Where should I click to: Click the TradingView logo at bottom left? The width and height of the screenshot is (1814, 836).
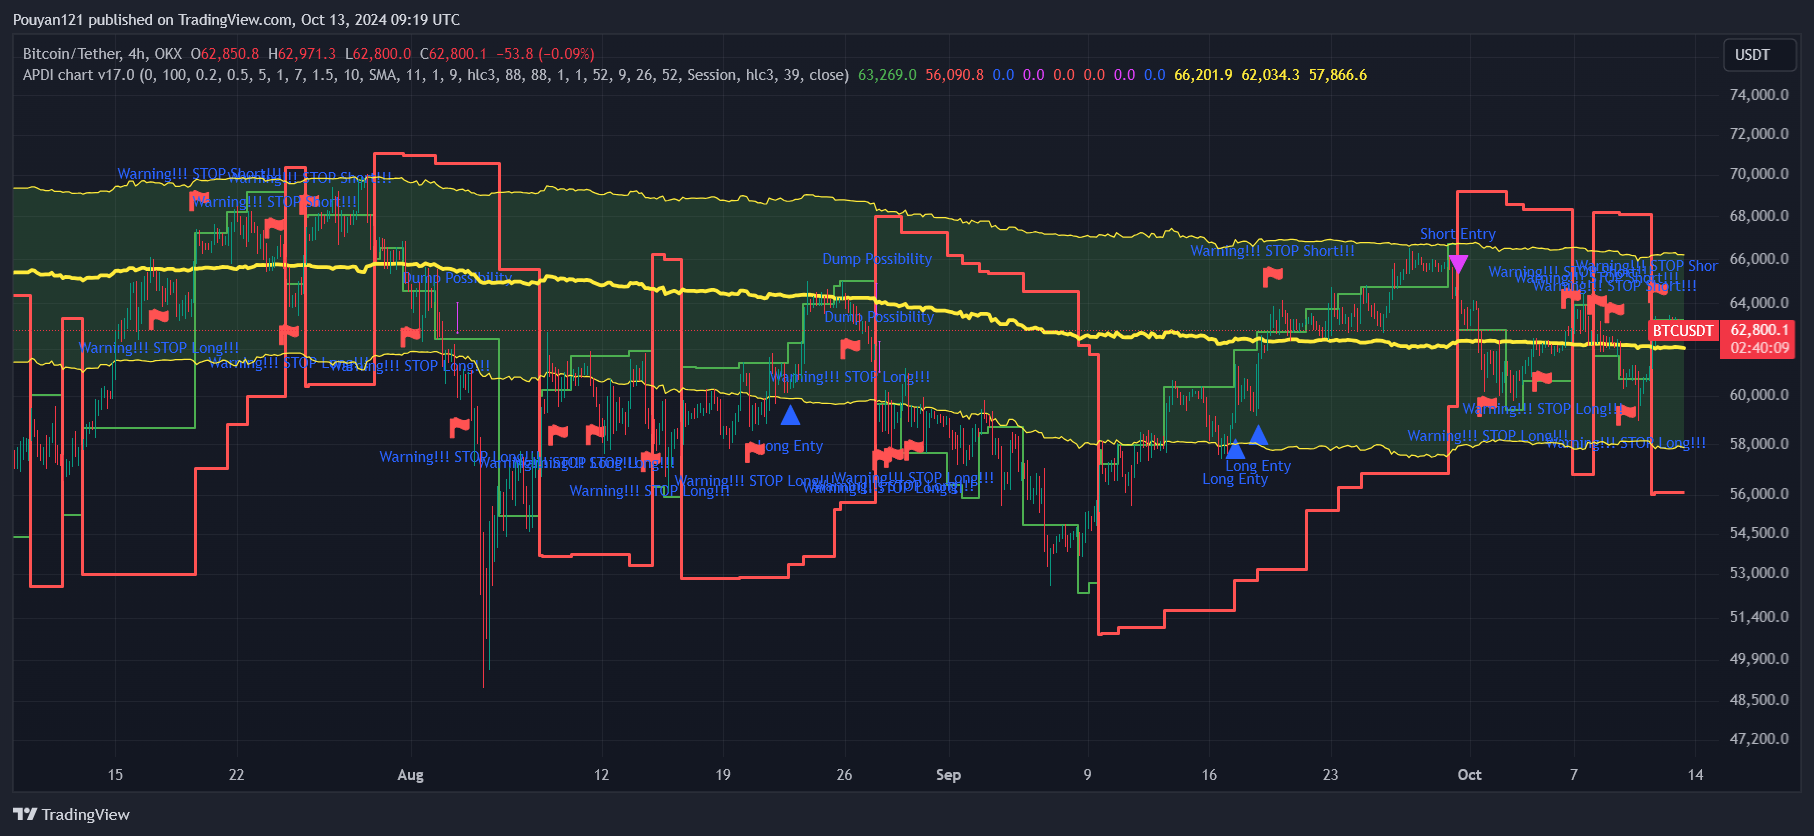pos(71,814)
